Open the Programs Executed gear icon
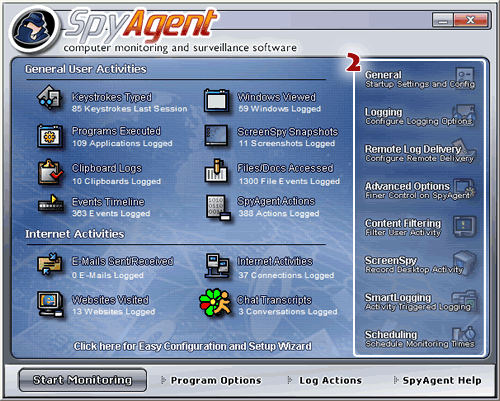Viewport: 500px width, 401px height. click(x=50, y=136)
